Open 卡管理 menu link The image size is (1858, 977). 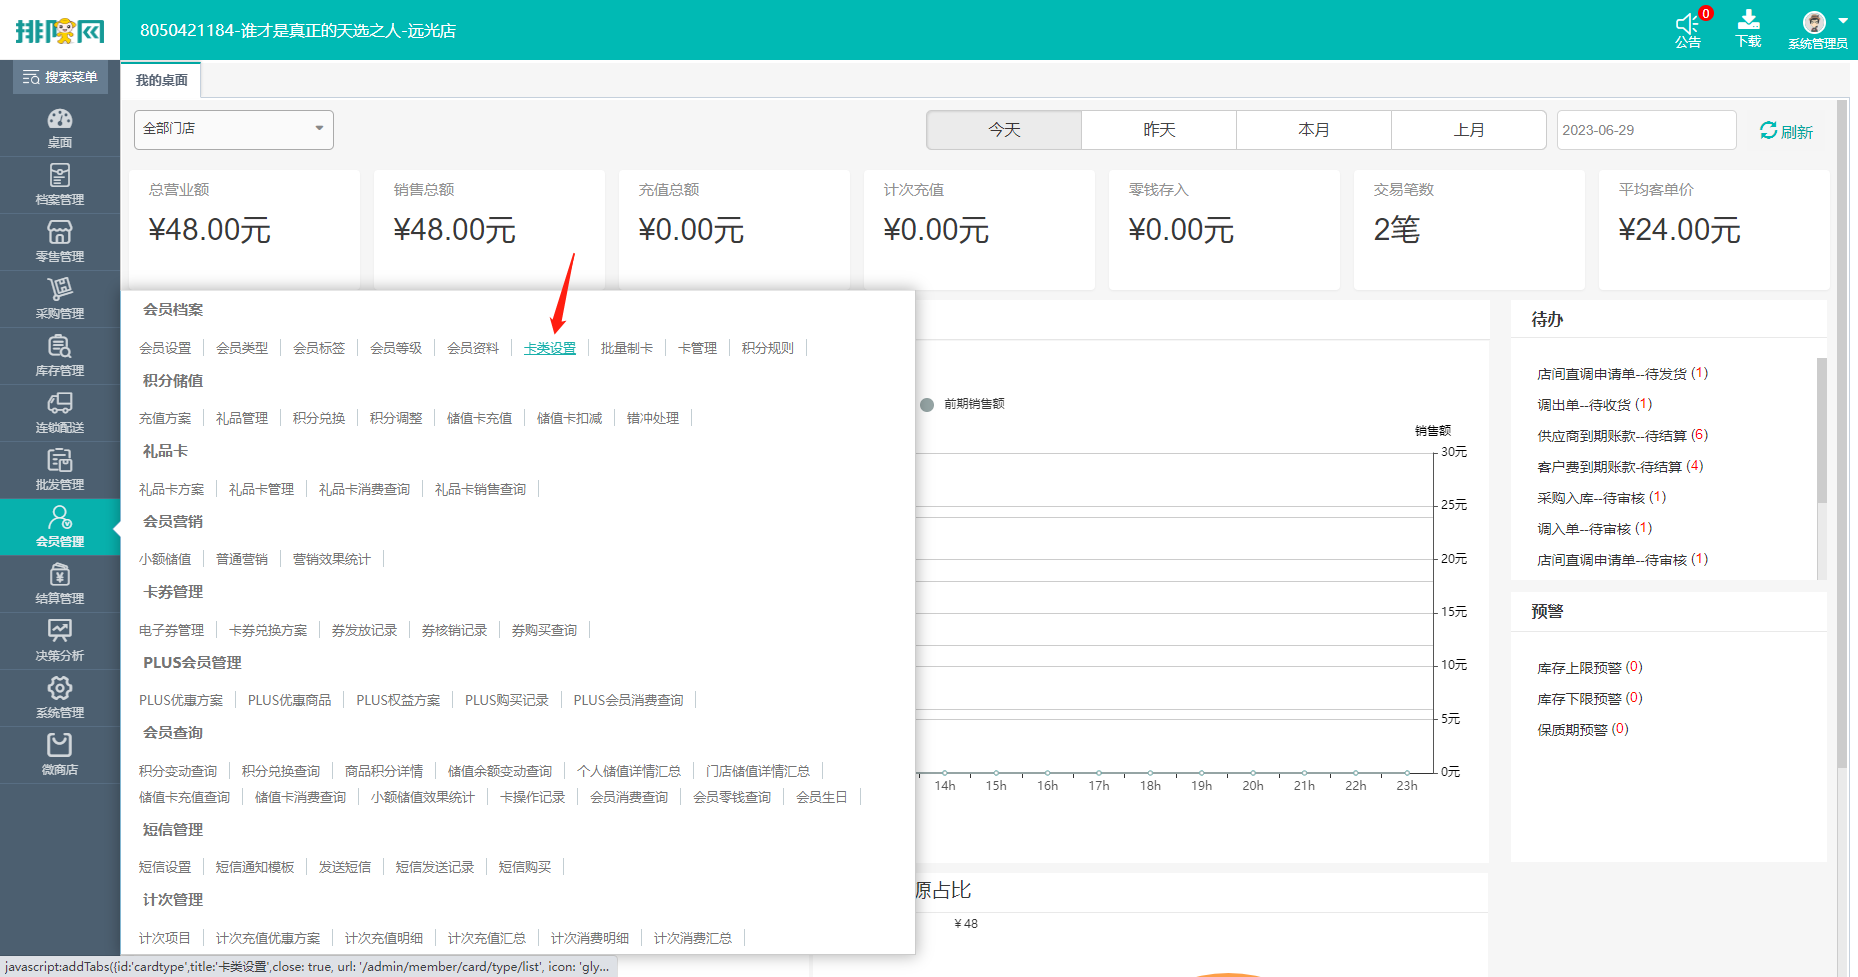coord(698,348)
